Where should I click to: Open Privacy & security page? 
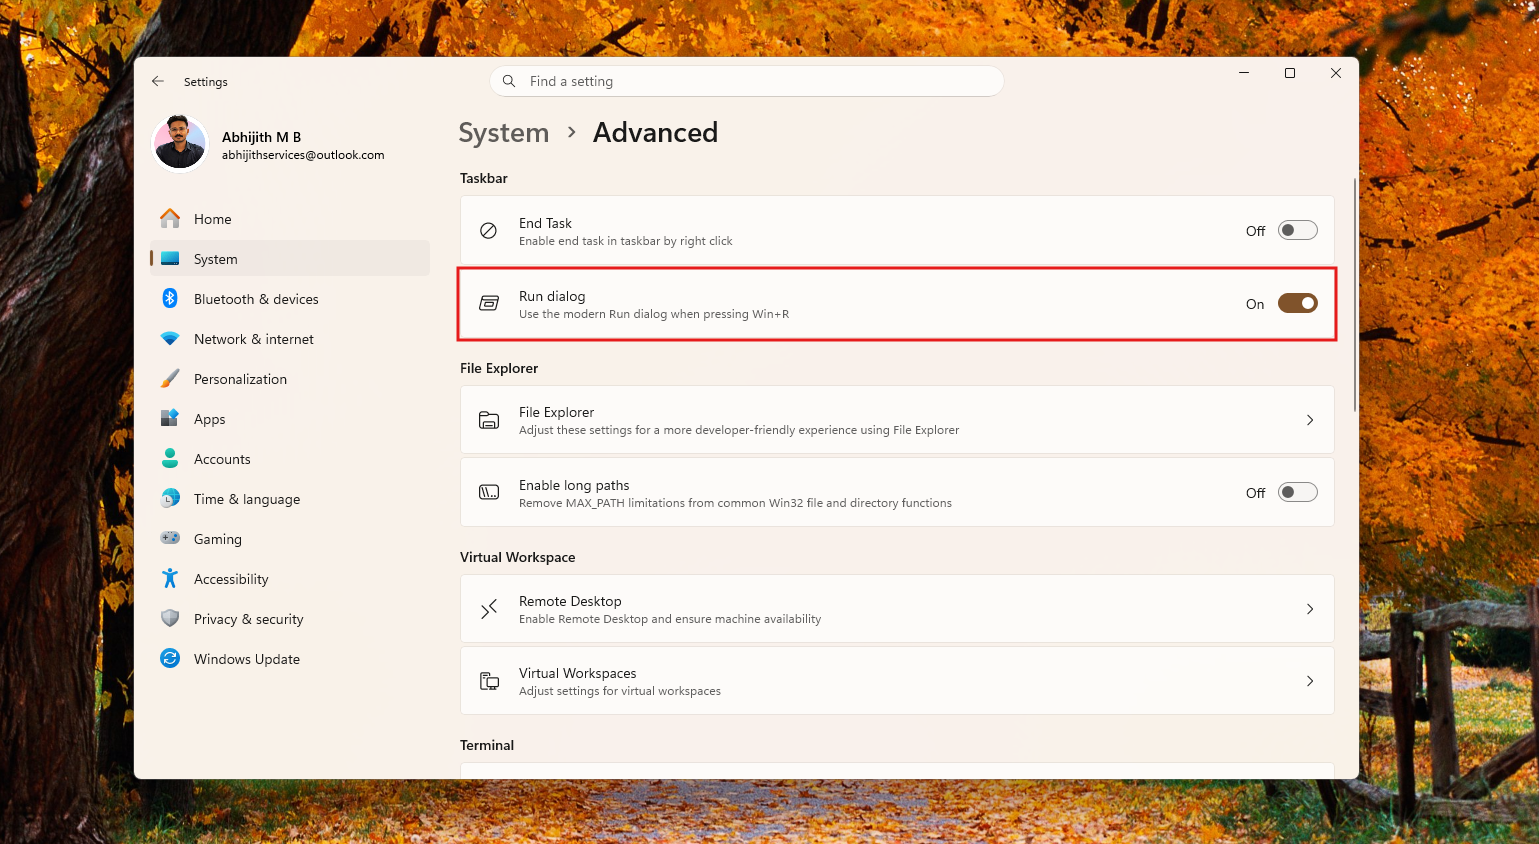point(290,618)
